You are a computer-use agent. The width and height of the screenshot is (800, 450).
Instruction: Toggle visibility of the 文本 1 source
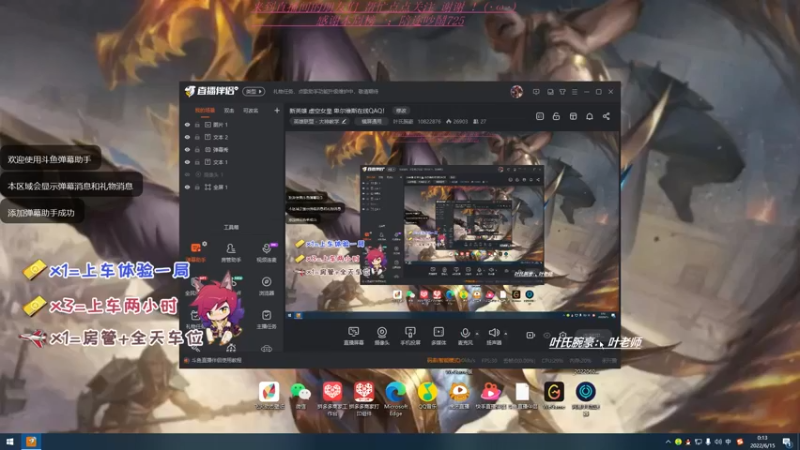[x=187, y=162]
